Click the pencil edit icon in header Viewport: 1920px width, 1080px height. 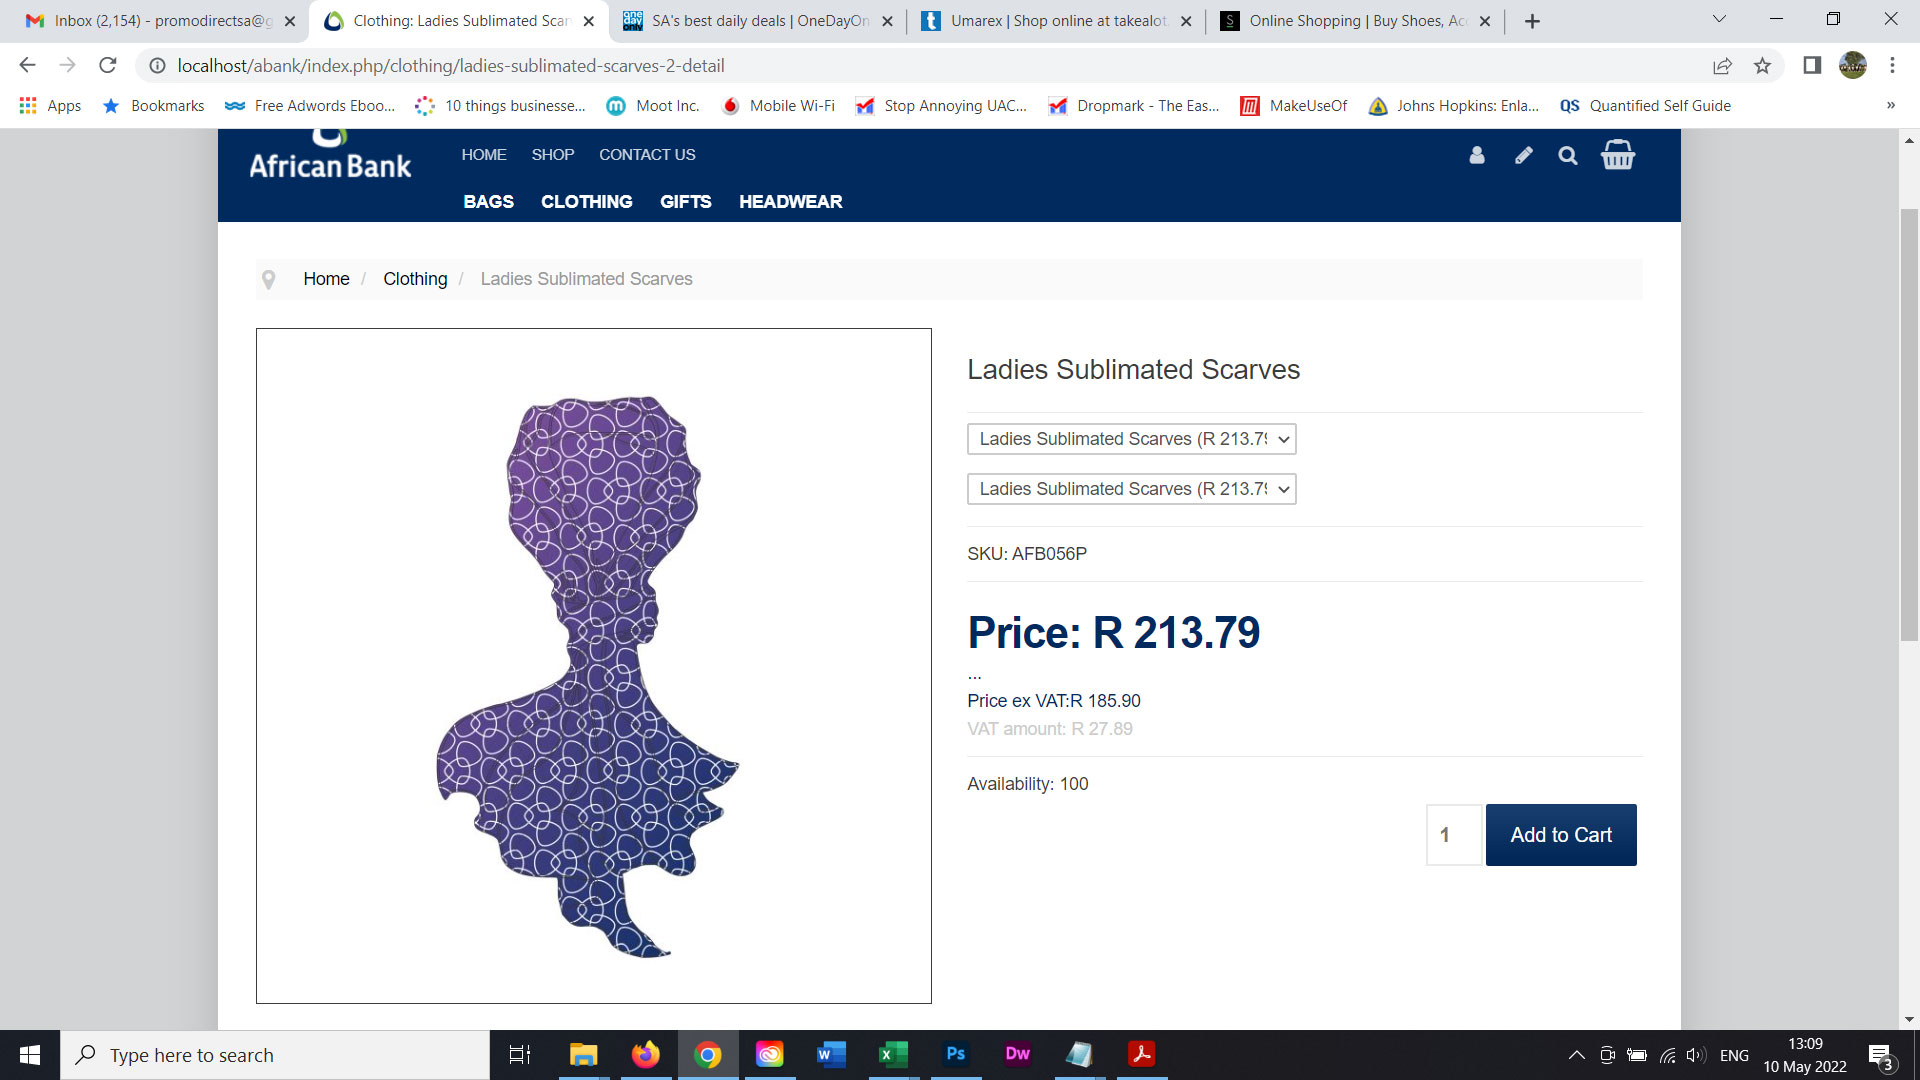click(x=1523, y=155)
